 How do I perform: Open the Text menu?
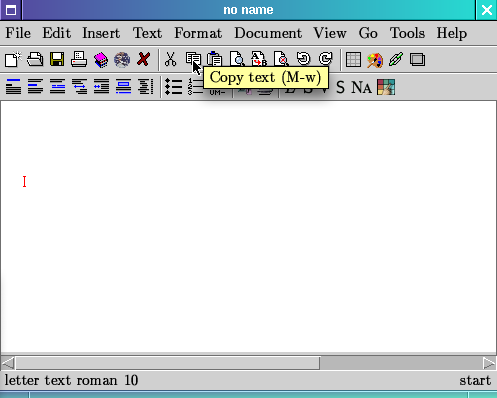(x=147, y=33)
